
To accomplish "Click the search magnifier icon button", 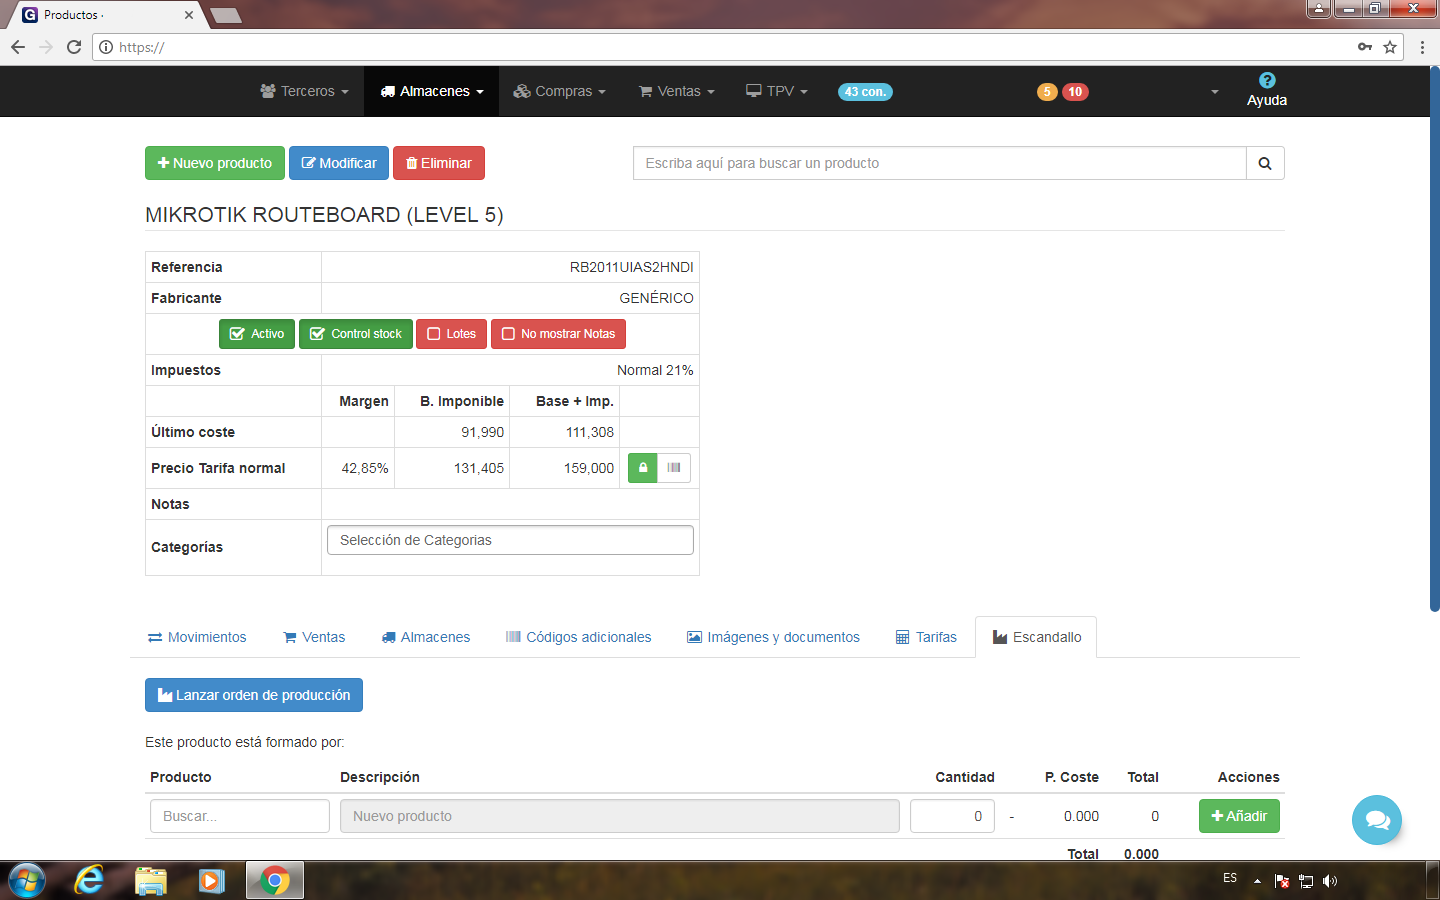I will [1265, 163].
